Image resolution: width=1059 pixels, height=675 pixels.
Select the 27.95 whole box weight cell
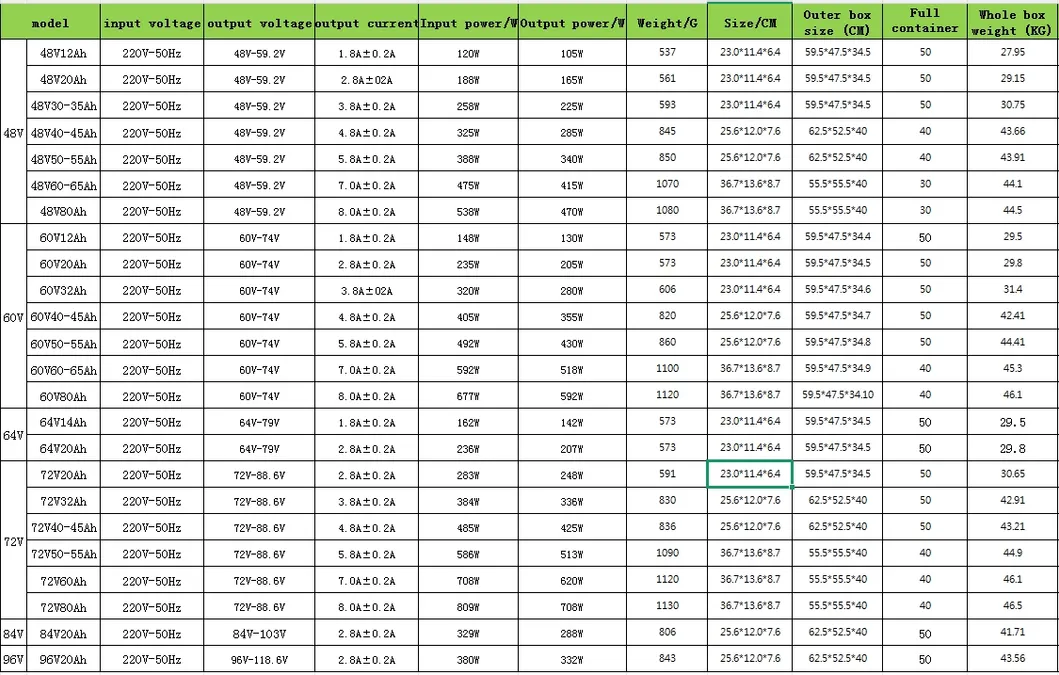coord(1012,52)
